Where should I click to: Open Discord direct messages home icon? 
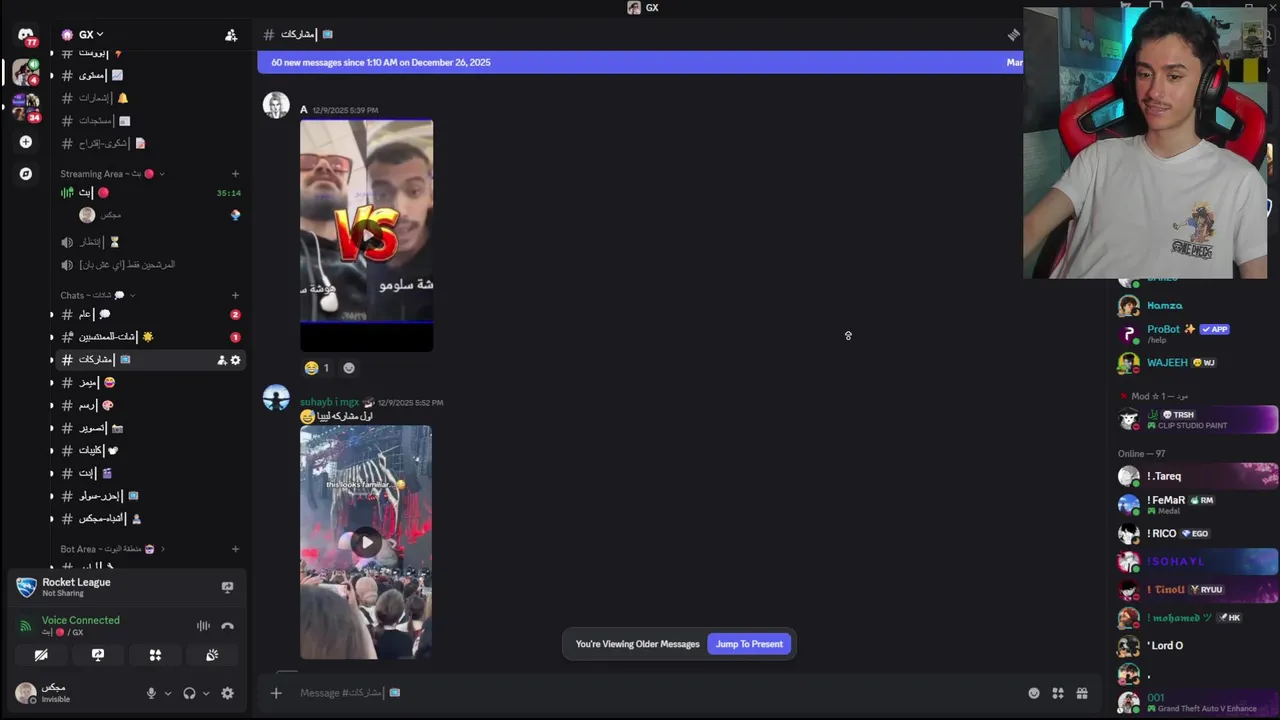tap(26, 35)
